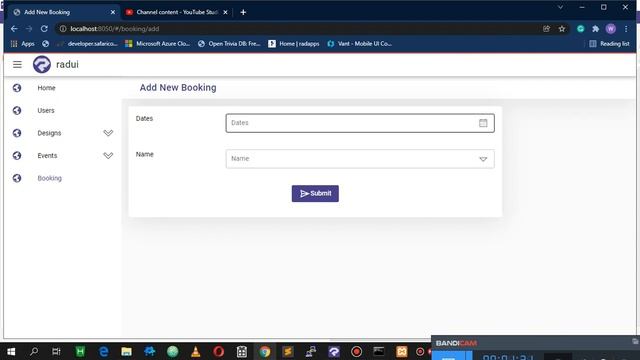Click the radui logo icon
The width and height of the screenshot is (640, 360).
42,64
